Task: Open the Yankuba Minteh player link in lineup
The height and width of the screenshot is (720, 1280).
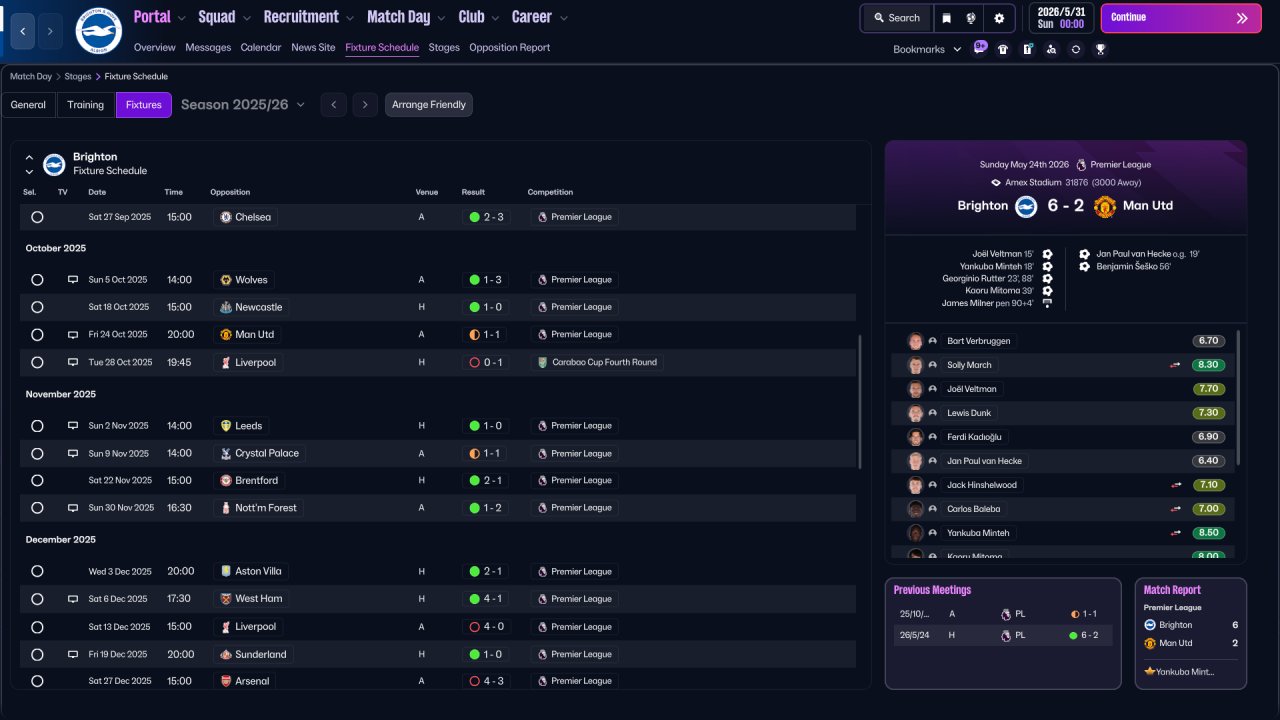Action: pyautogui.click(x=978, y=533)
